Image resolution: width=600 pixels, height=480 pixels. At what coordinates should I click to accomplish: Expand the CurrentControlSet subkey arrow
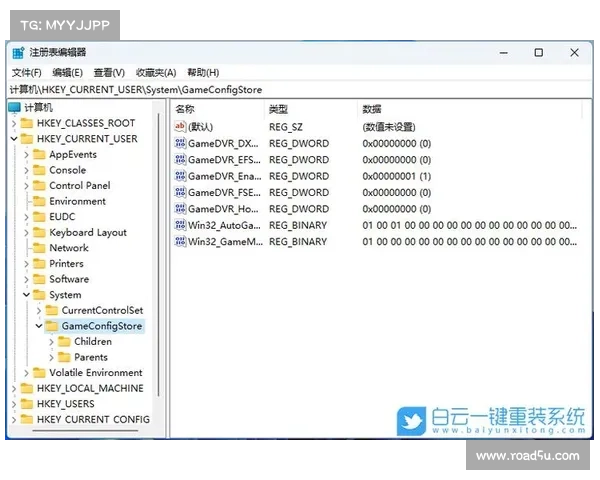tap(39, 311)
